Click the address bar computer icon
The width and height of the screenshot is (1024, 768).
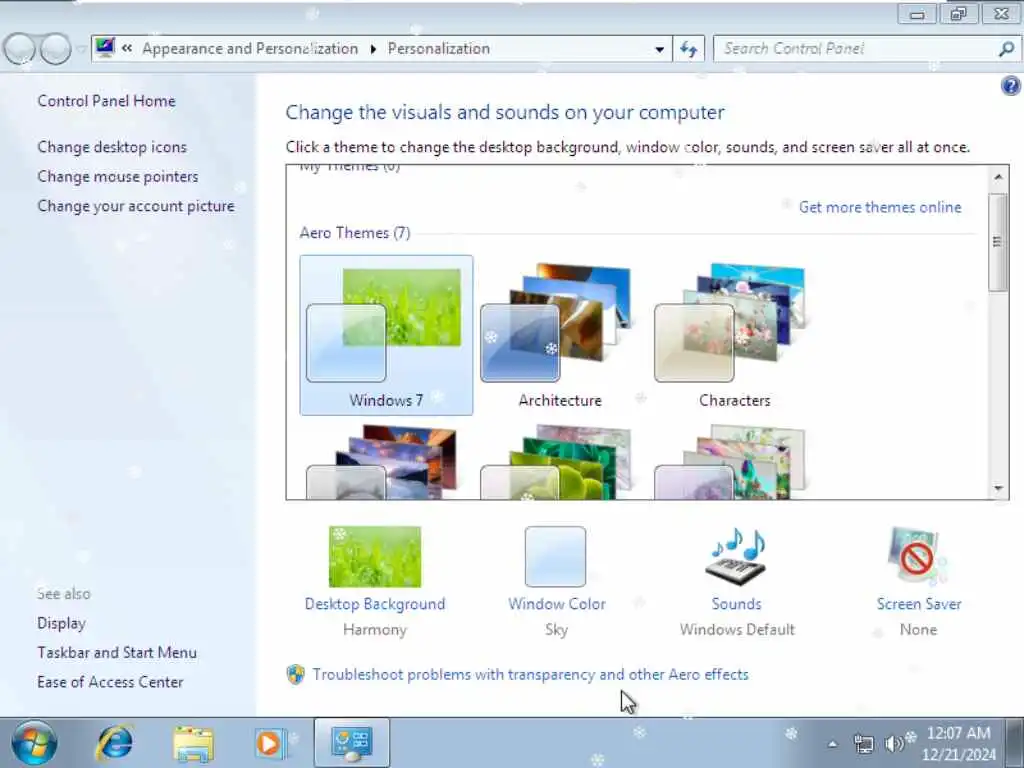[x=104, y=48]
